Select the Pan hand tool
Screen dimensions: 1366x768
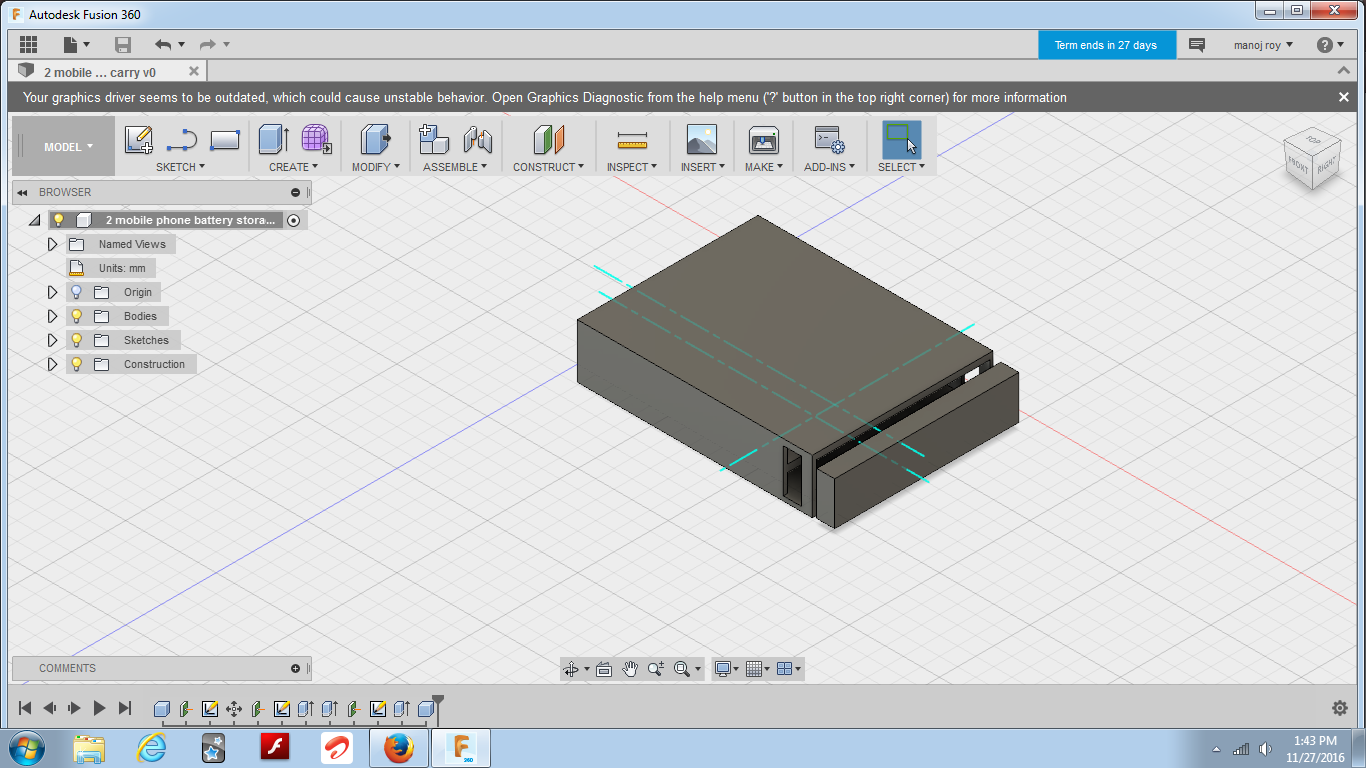tap(630, 669)
